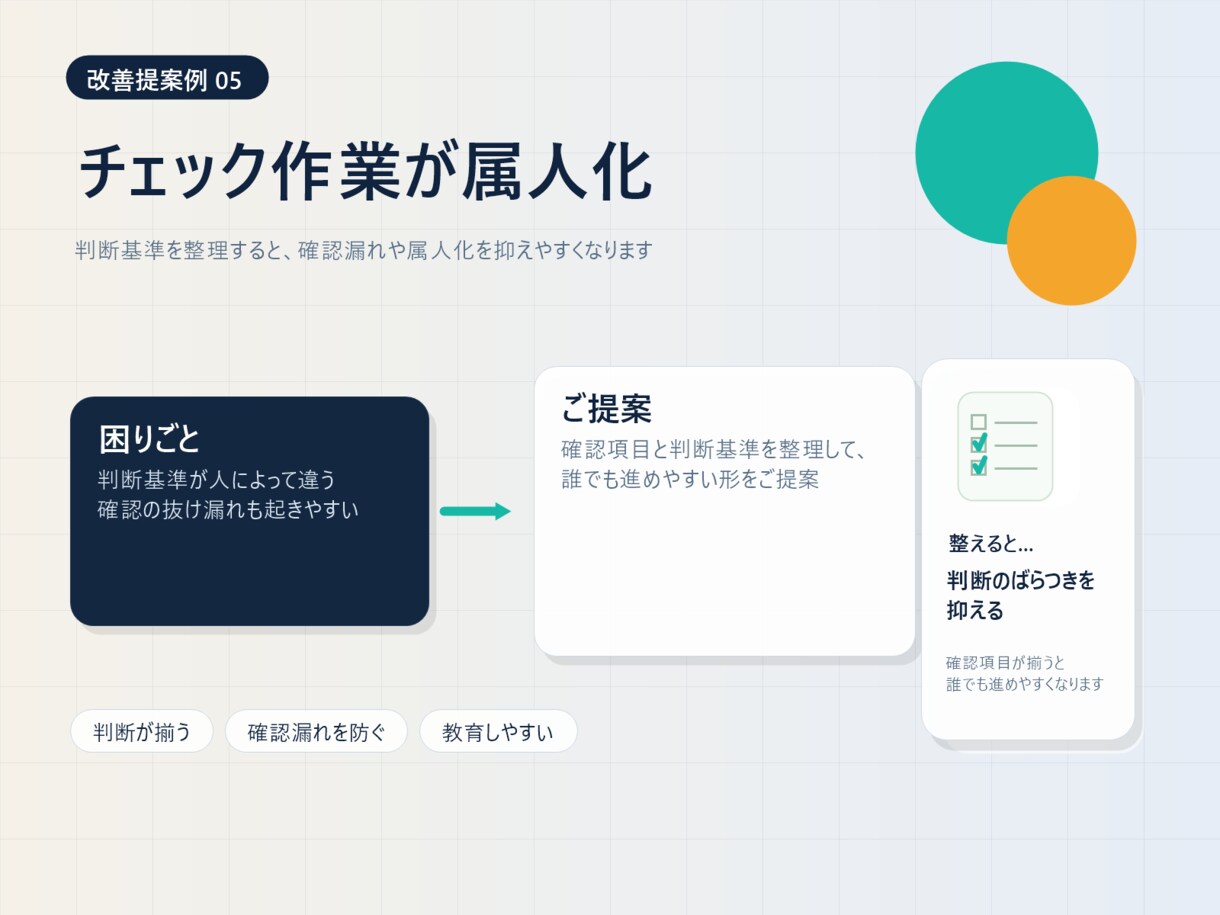Click the checklist icon in the right card

click(x=1005, y=446)
